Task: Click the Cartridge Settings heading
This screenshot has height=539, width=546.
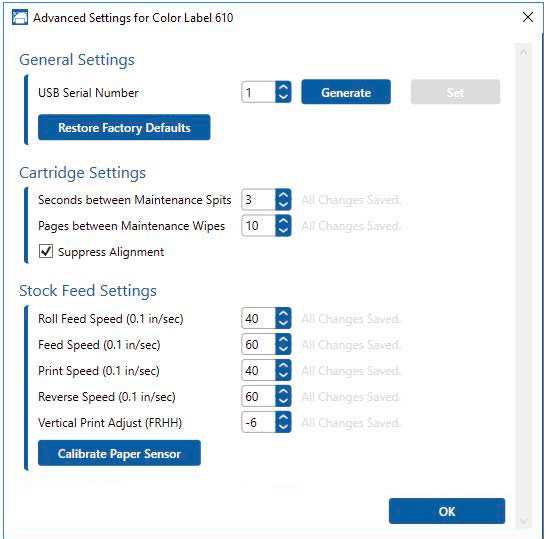Action: point(83,173)
